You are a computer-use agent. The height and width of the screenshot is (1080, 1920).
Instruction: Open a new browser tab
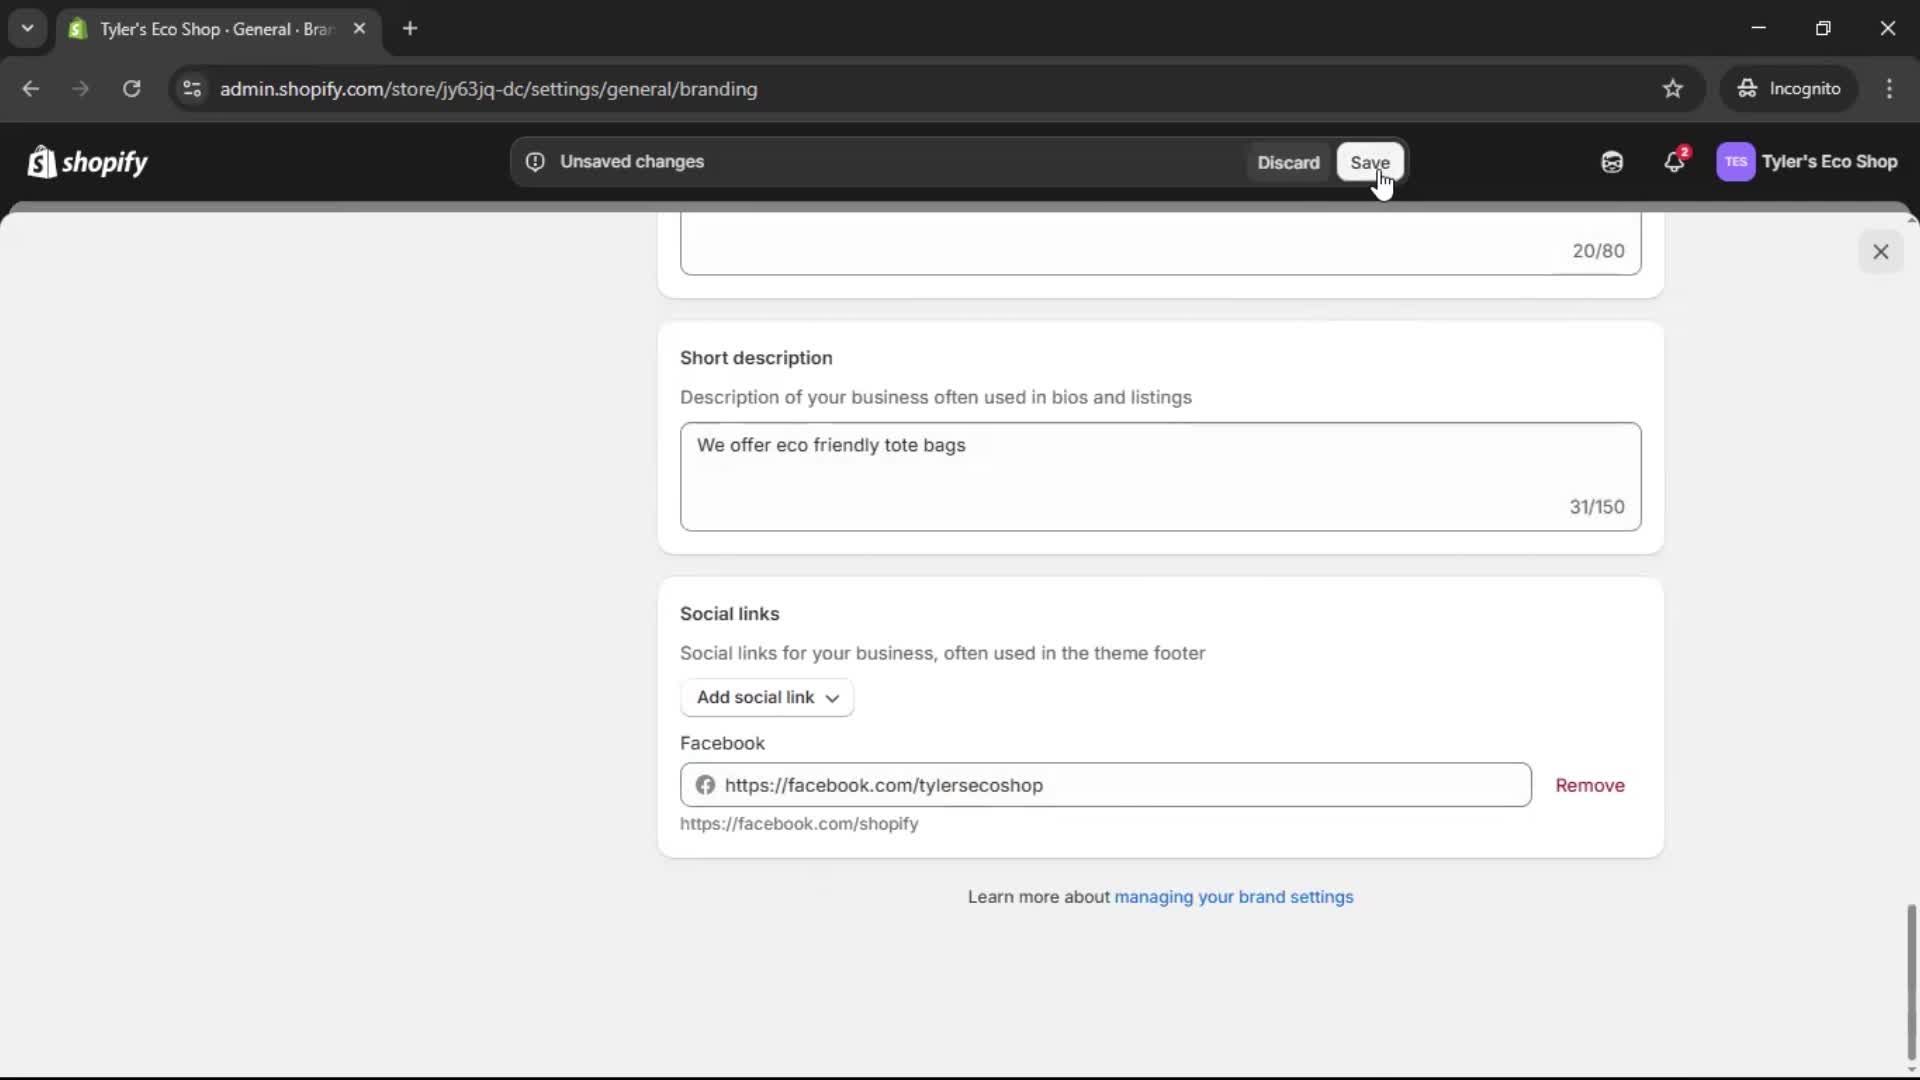[410, 29]
